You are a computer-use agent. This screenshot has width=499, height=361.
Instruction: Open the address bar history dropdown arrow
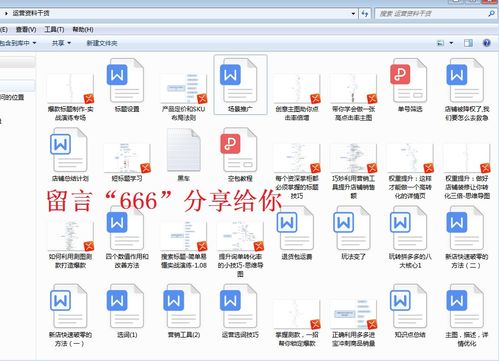tap(353, 14)
